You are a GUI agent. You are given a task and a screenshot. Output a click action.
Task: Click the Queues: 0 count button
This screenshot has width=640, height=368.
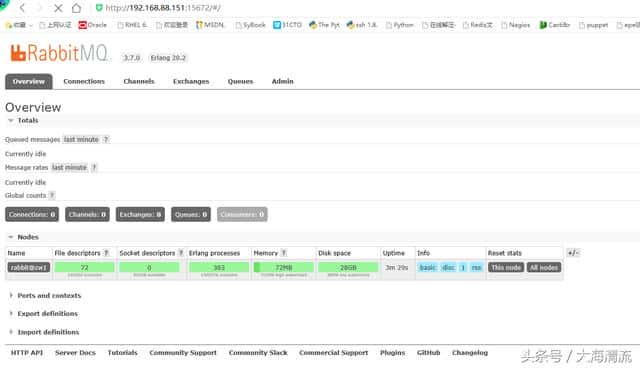(191, 215)
